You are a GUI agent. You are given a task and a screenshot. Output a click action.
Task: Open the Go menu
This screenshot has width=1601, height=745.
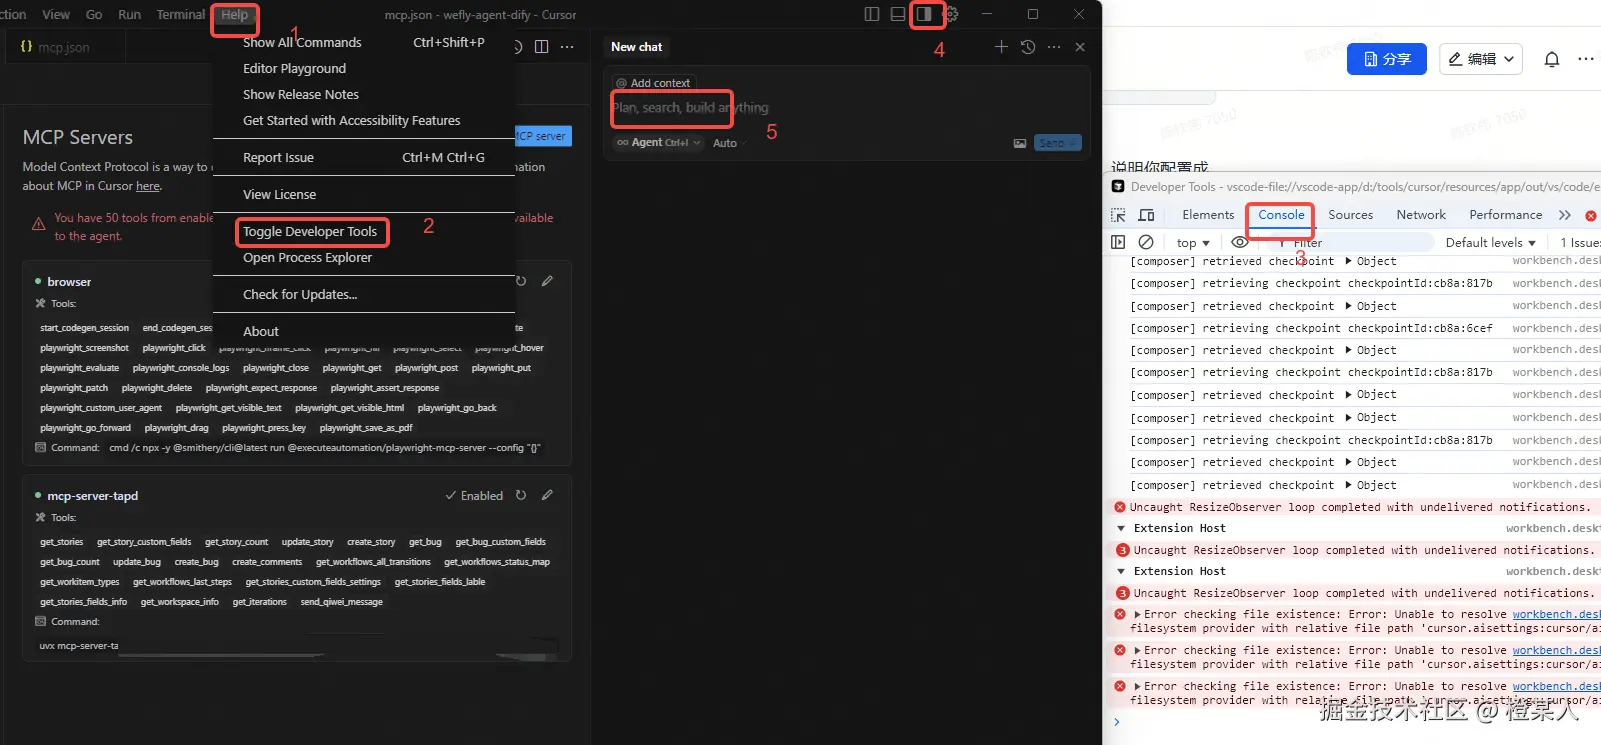point(94,15)
